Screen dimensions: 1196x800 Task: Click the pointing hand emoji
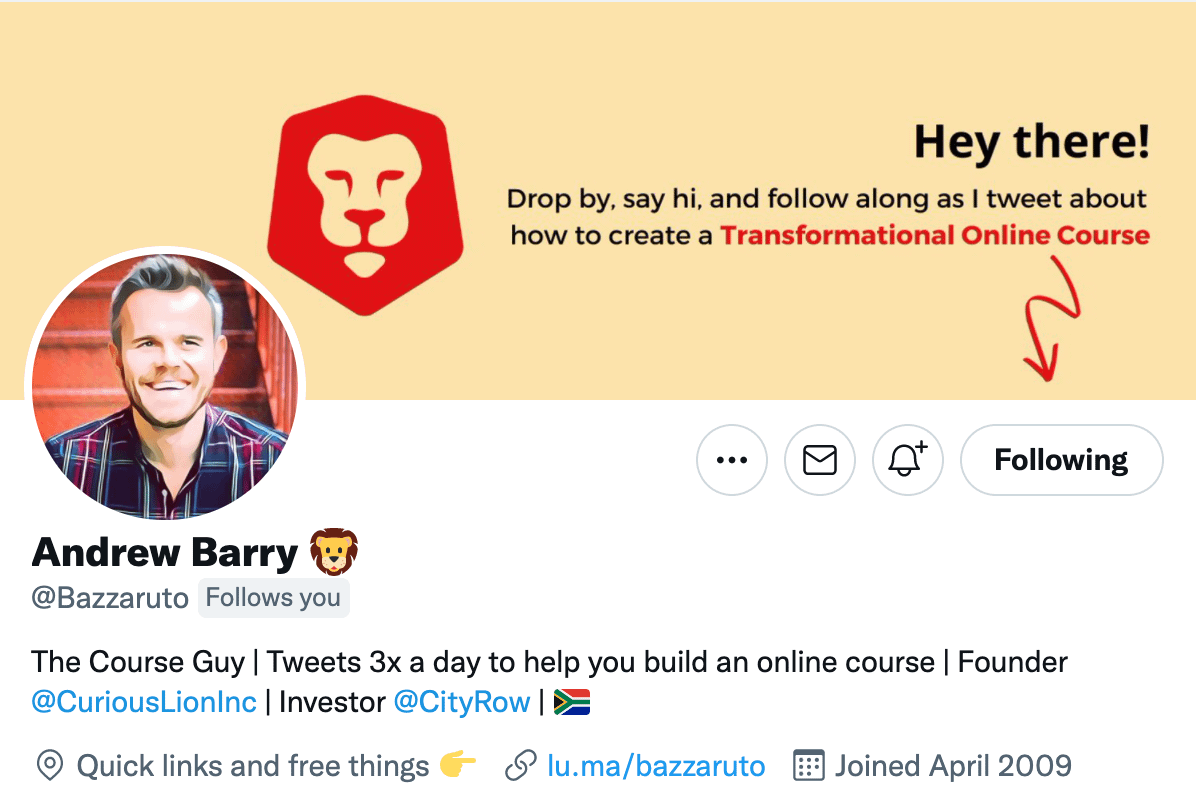(458, 767)
